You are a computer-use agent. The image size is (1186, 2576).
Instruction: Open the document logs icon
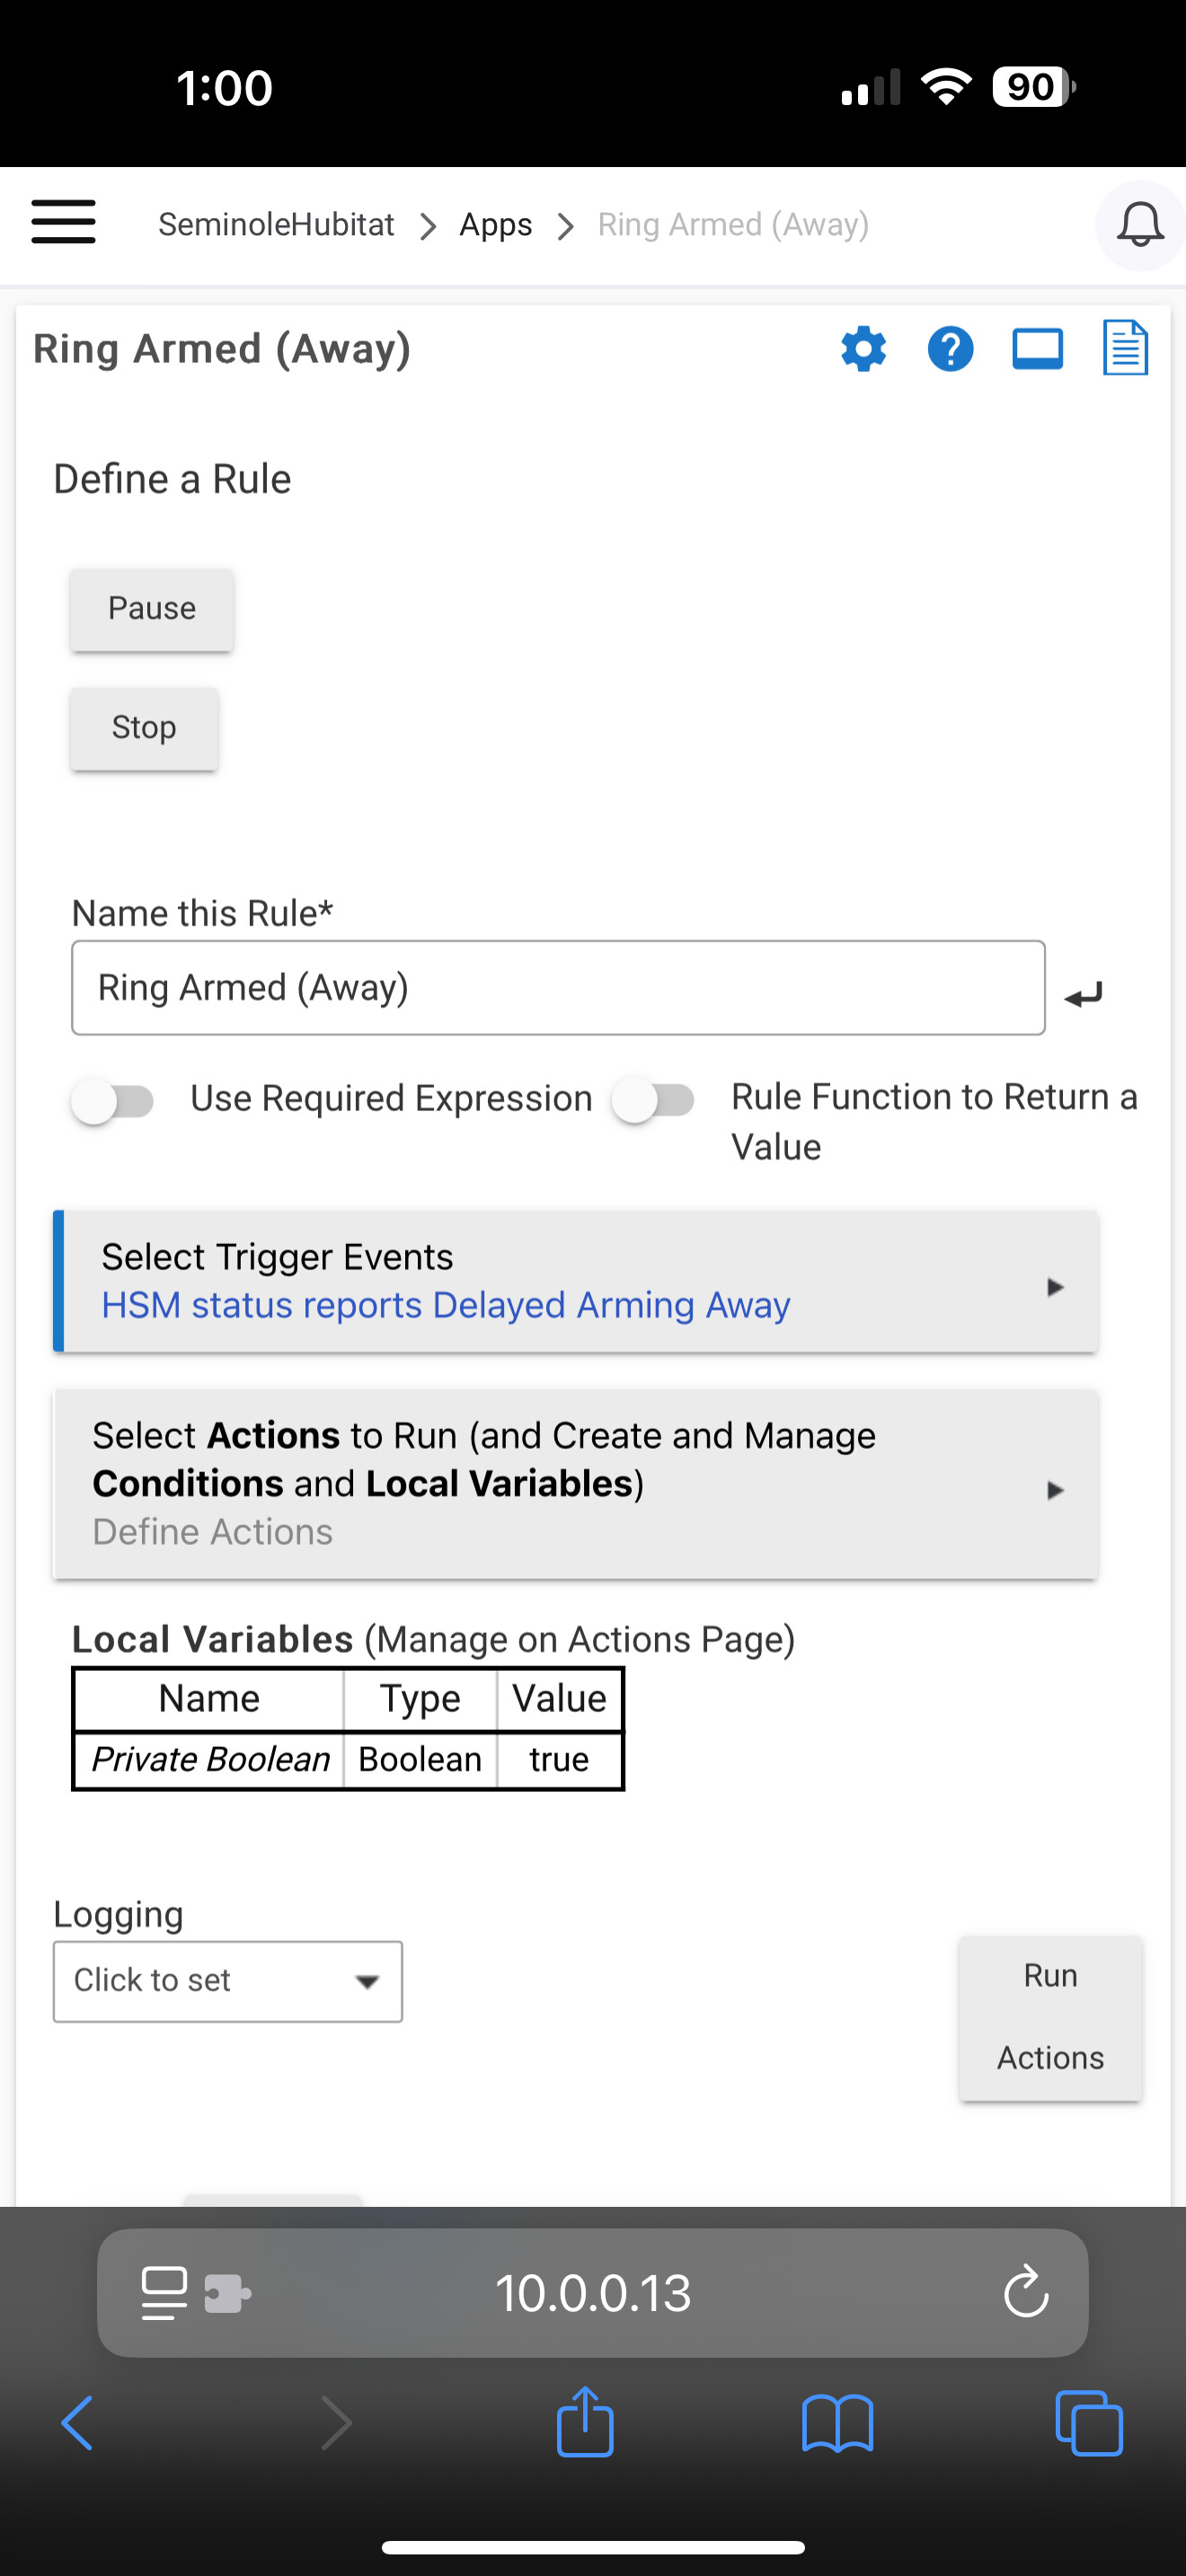pyautogui.click(x=1125, y=348)
